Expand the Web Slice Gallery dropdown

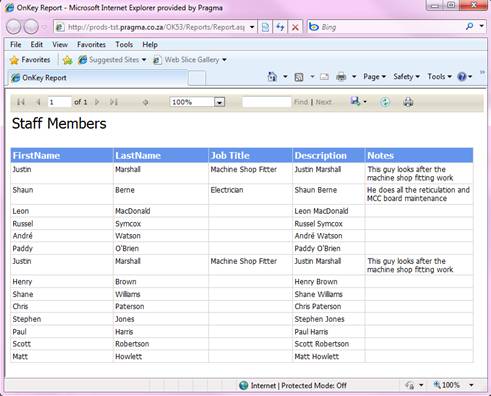click(x=224, y=60)
